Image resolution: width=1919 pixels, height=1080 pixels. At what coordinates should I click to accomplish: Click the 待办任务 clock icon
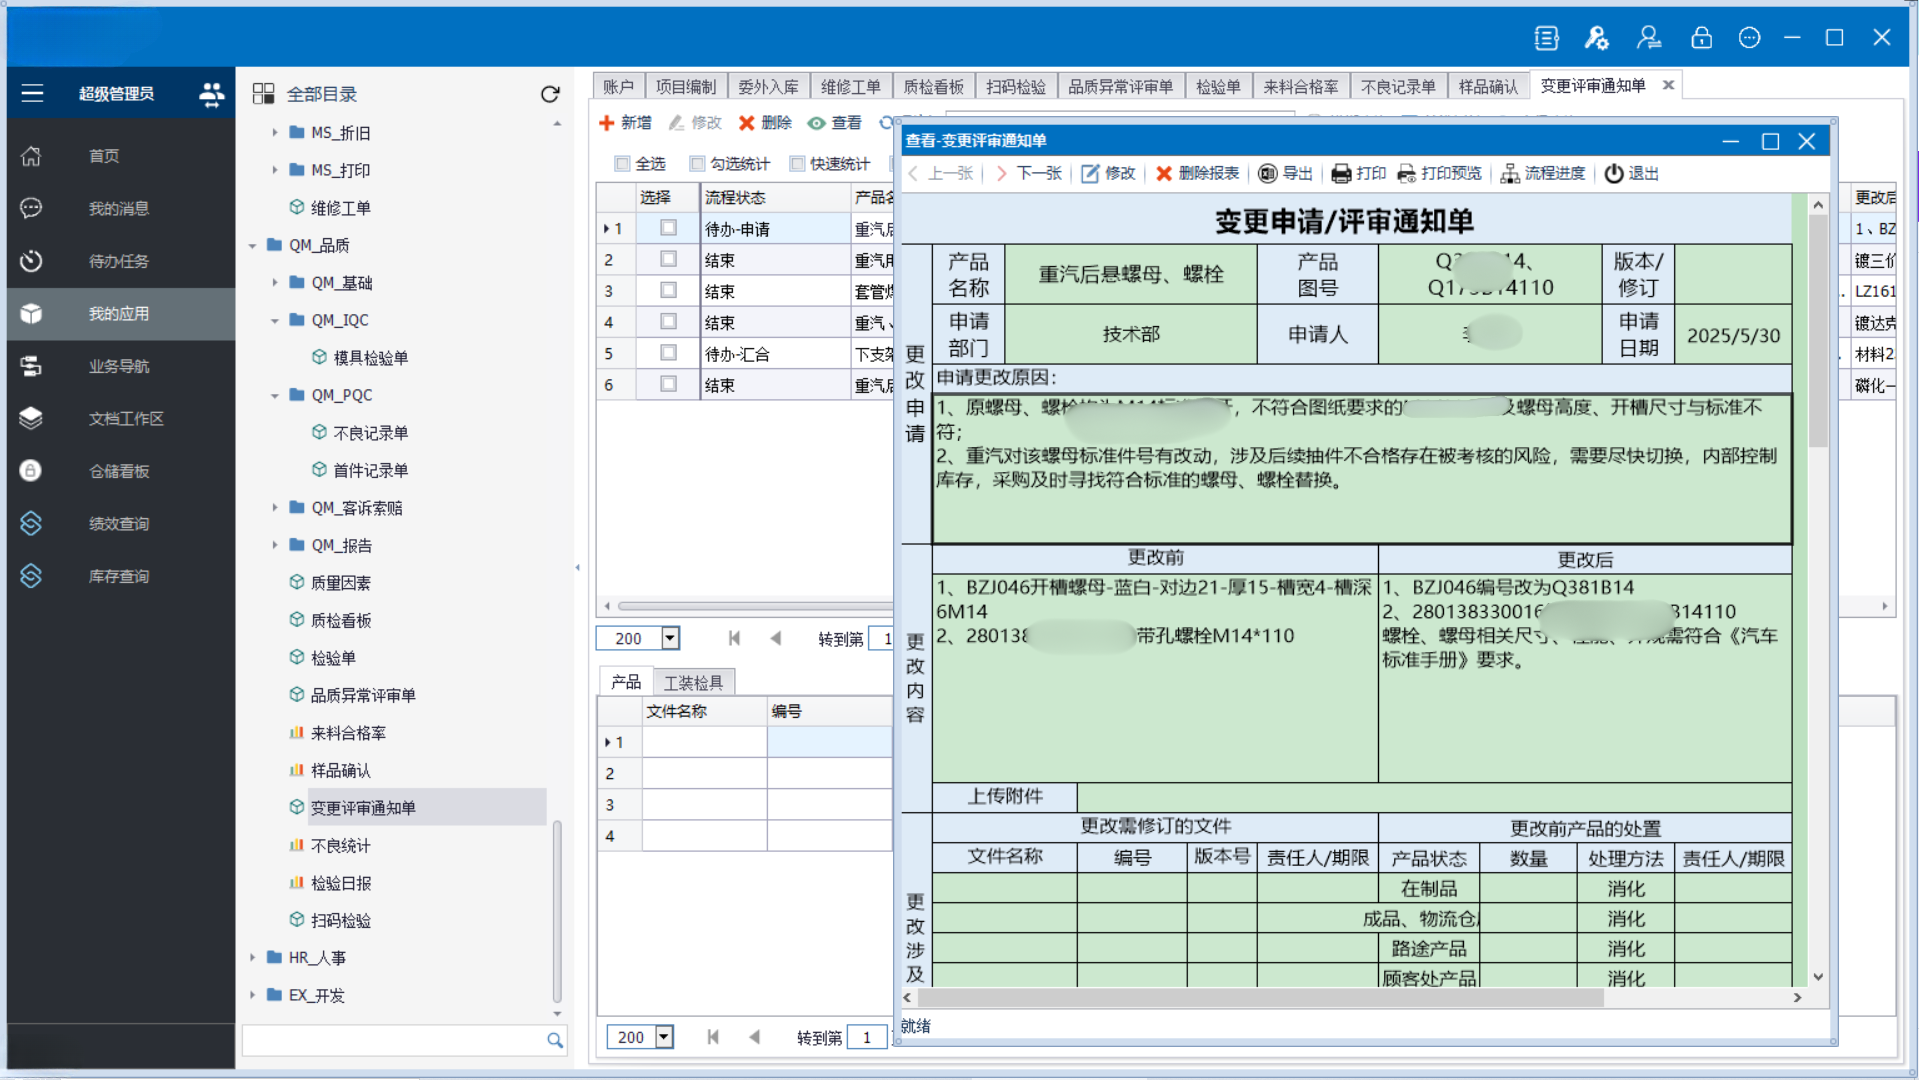[x=31, y=261]
